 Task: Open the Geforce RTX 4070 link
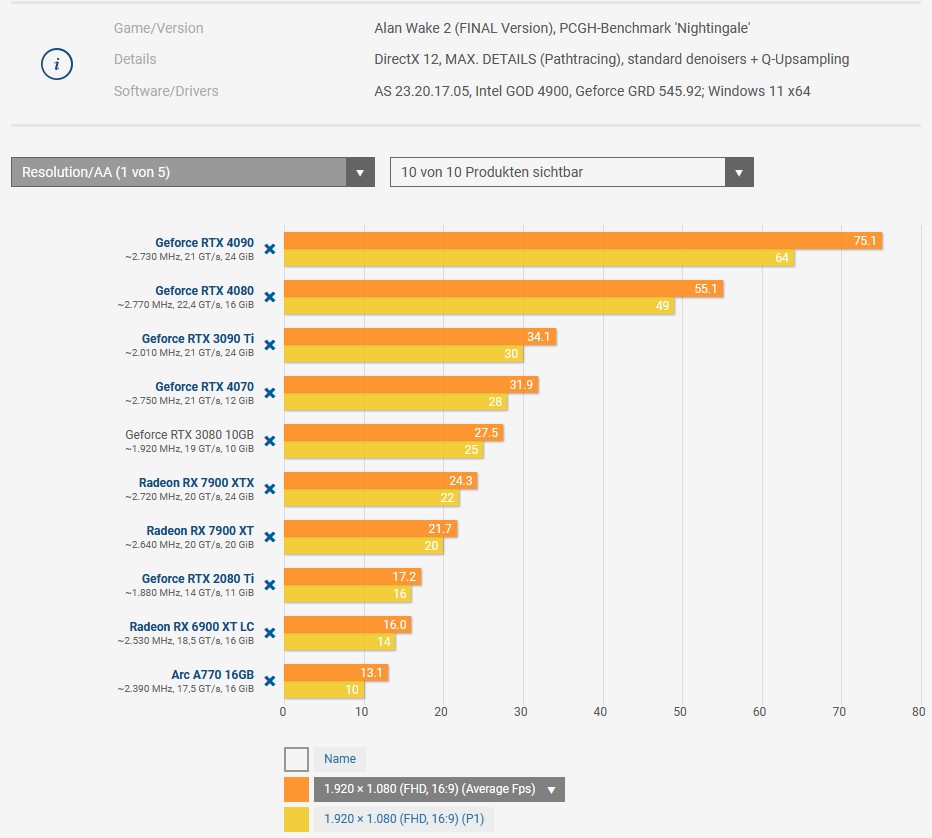(204, 387)
